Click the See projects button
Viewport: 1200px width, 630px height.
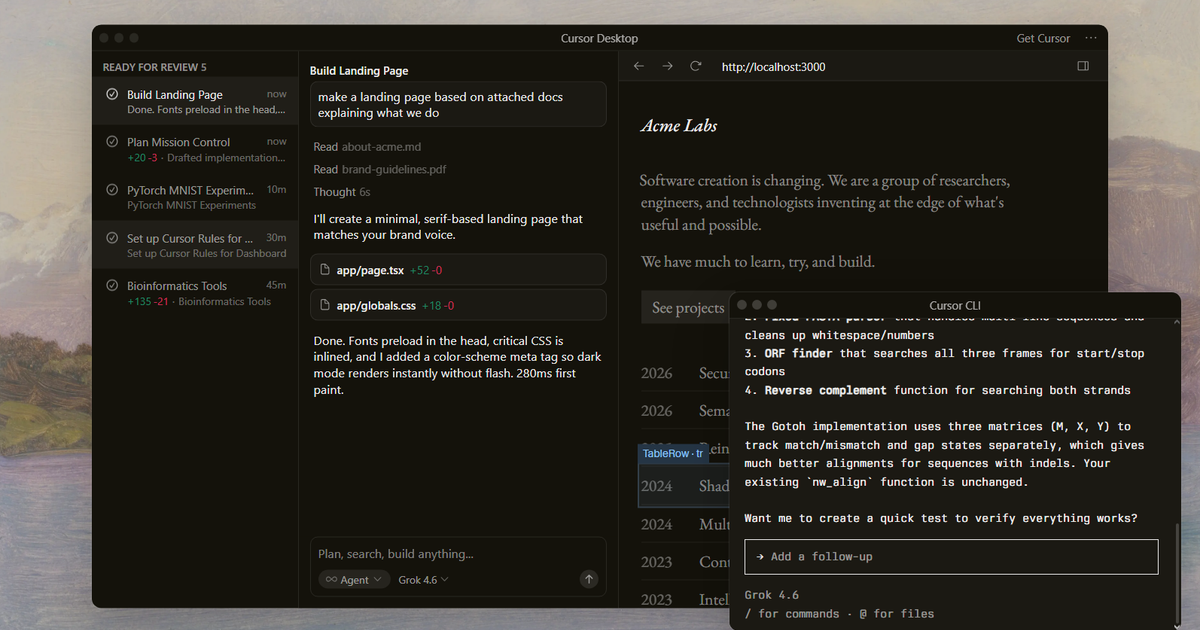click(x=688, y=308)
